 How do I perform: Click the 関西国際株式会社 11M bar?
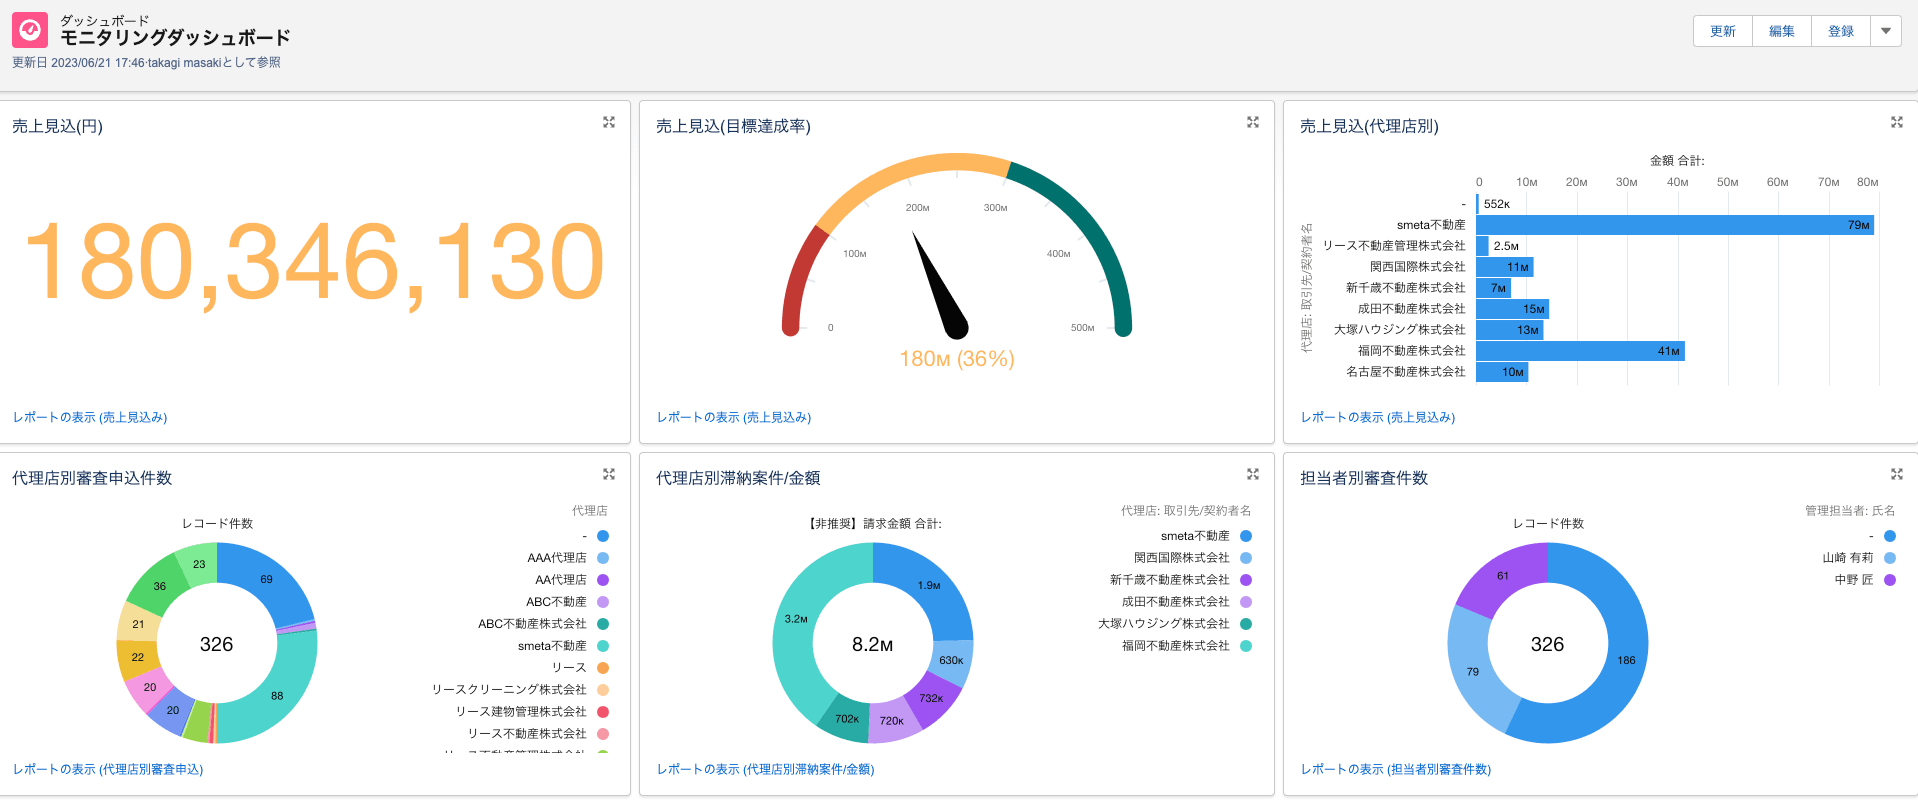click(1505, 267)
